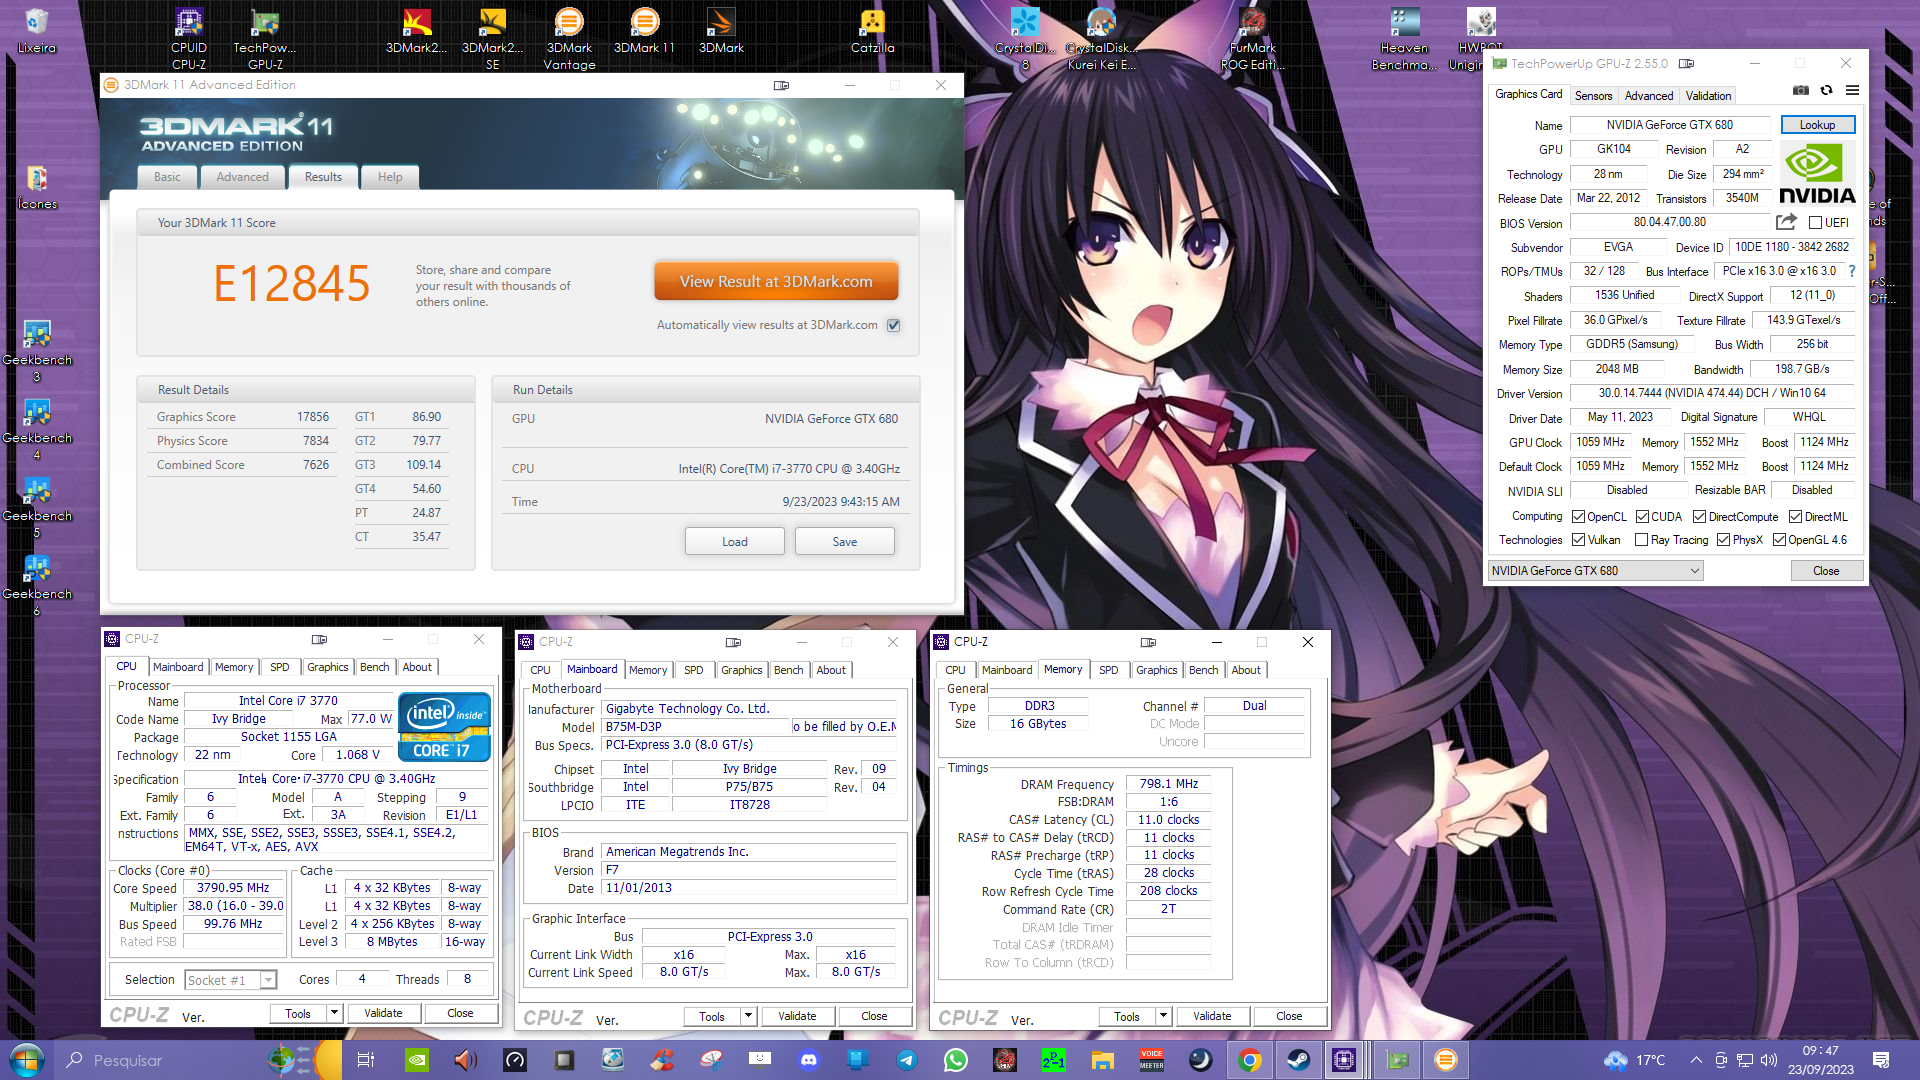Image resolution: width=1920 pixels, height=1080 pixels.
Task: Click the GPU-Z screenshot camera icon
Action: (x=1801, y=90)
